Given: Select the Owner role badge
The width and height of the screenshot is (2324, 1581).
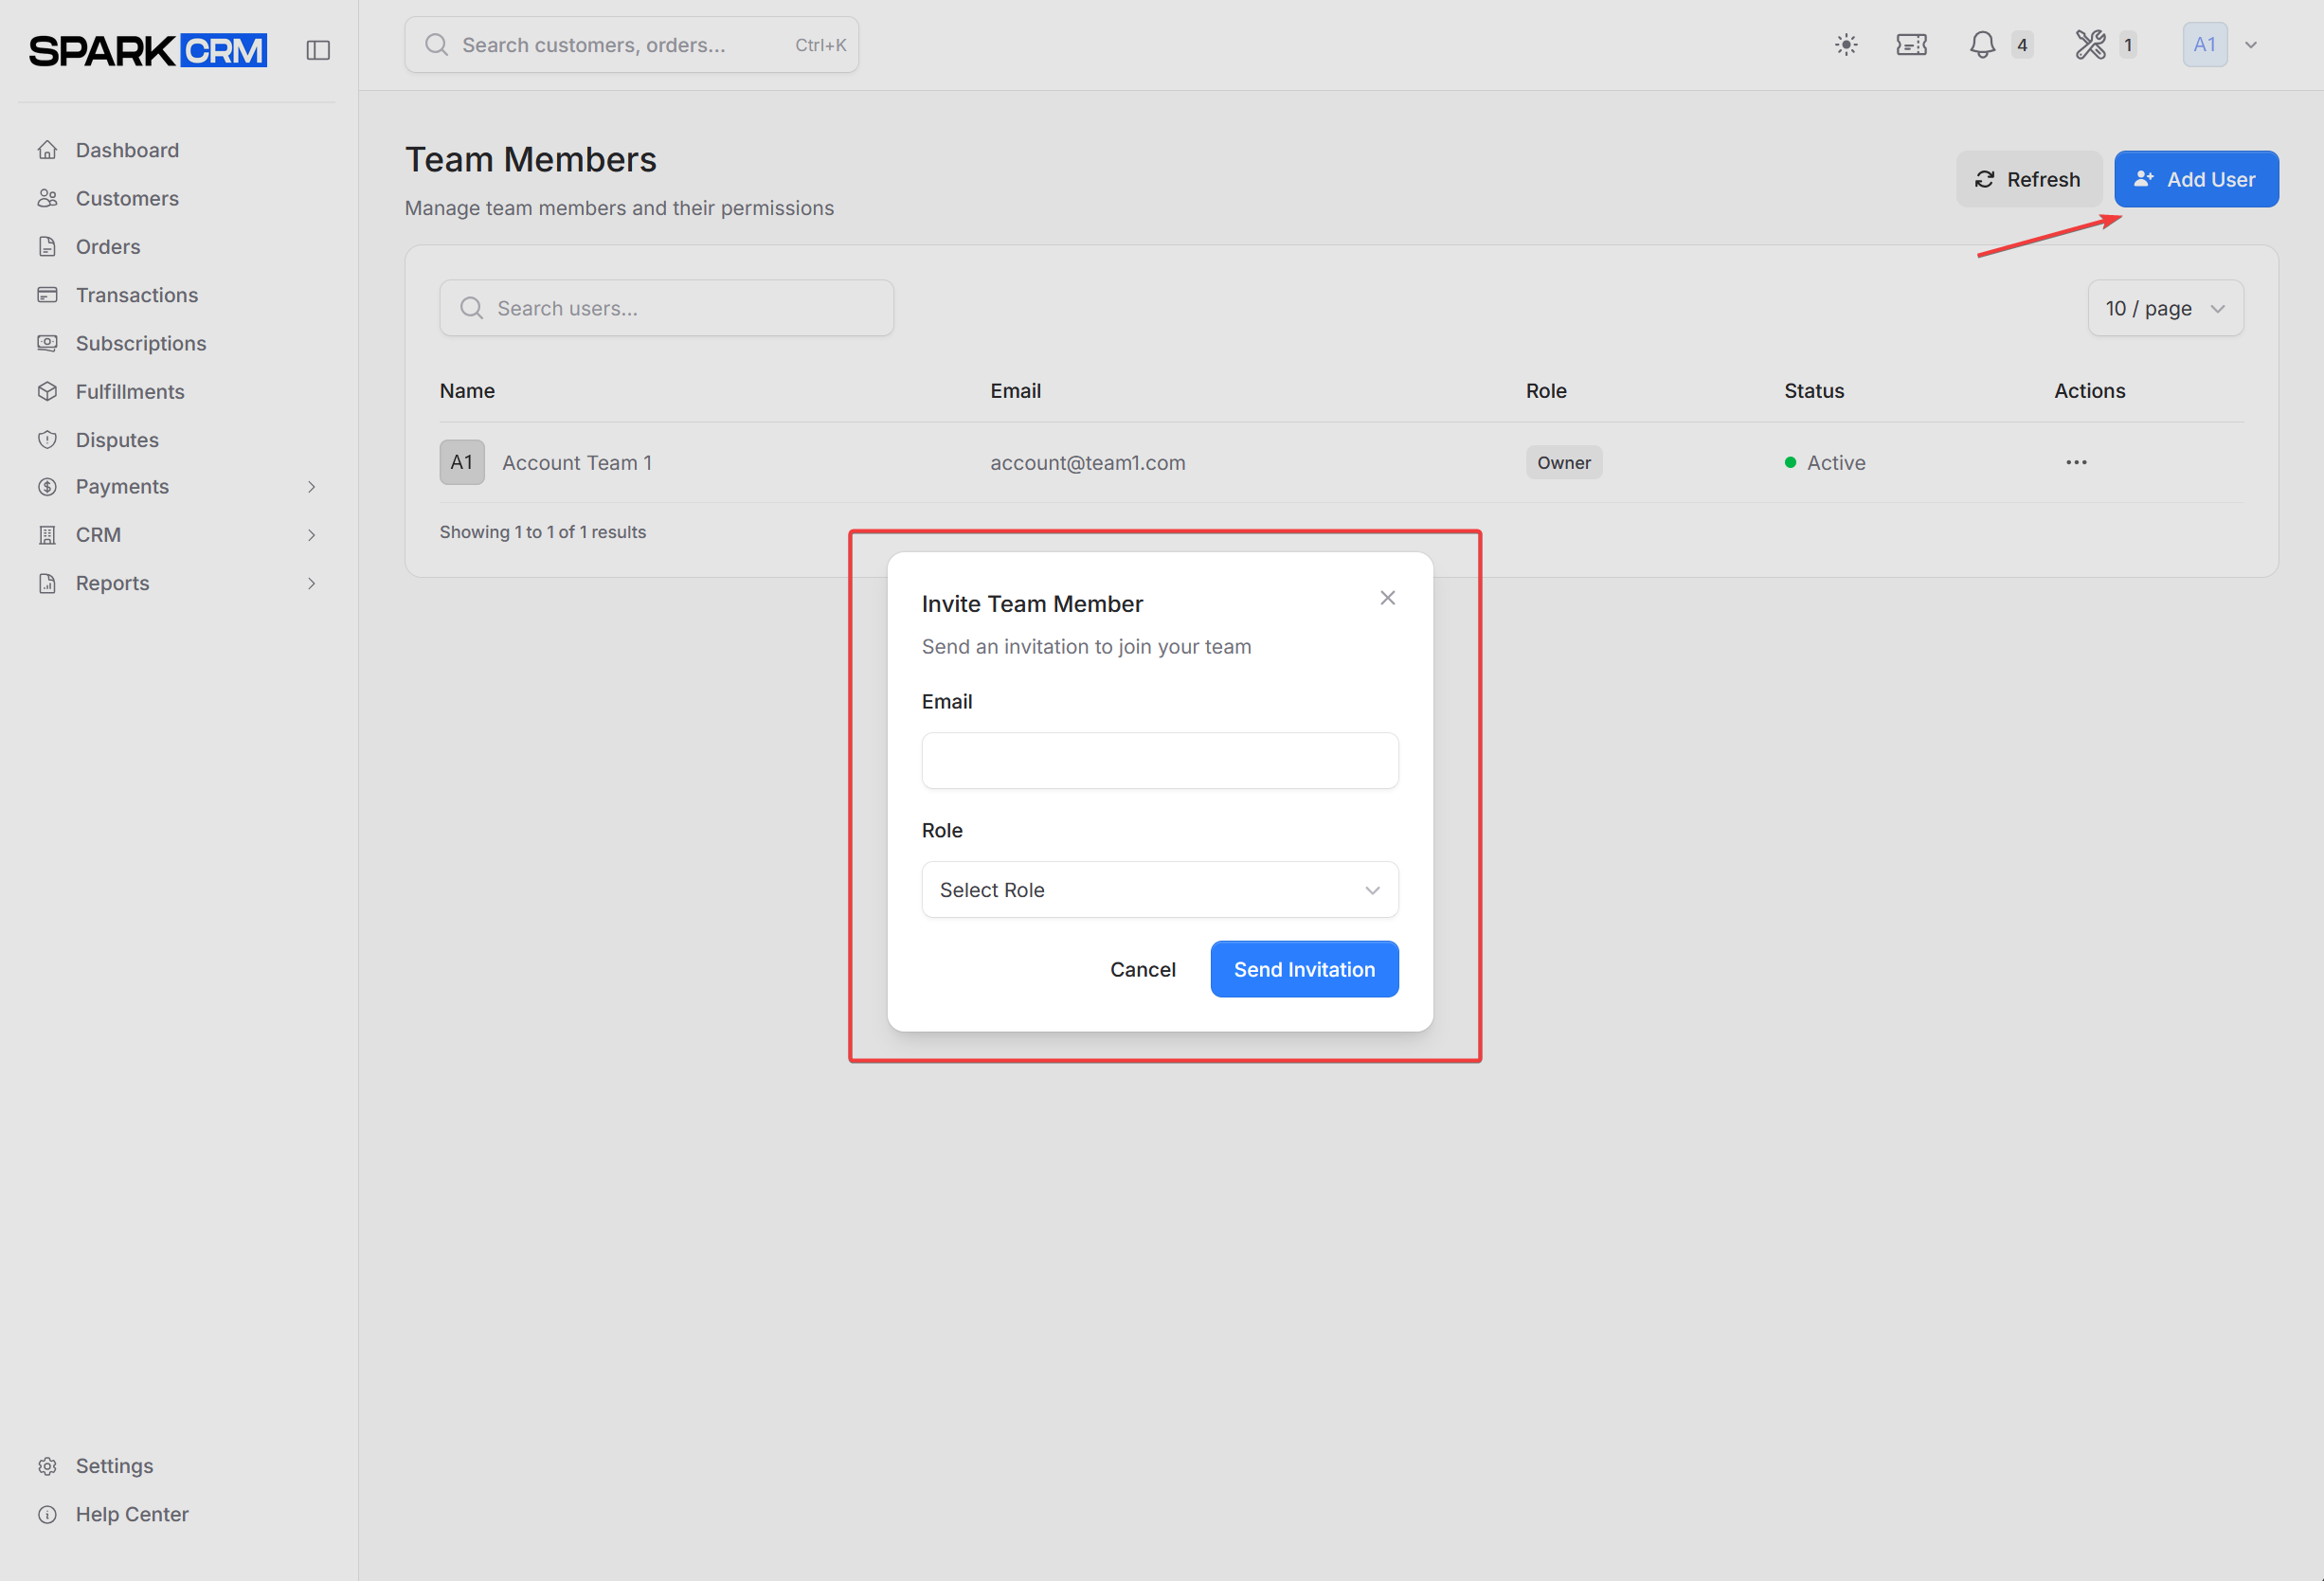Looking at the screenshot, I should 1564,462.
